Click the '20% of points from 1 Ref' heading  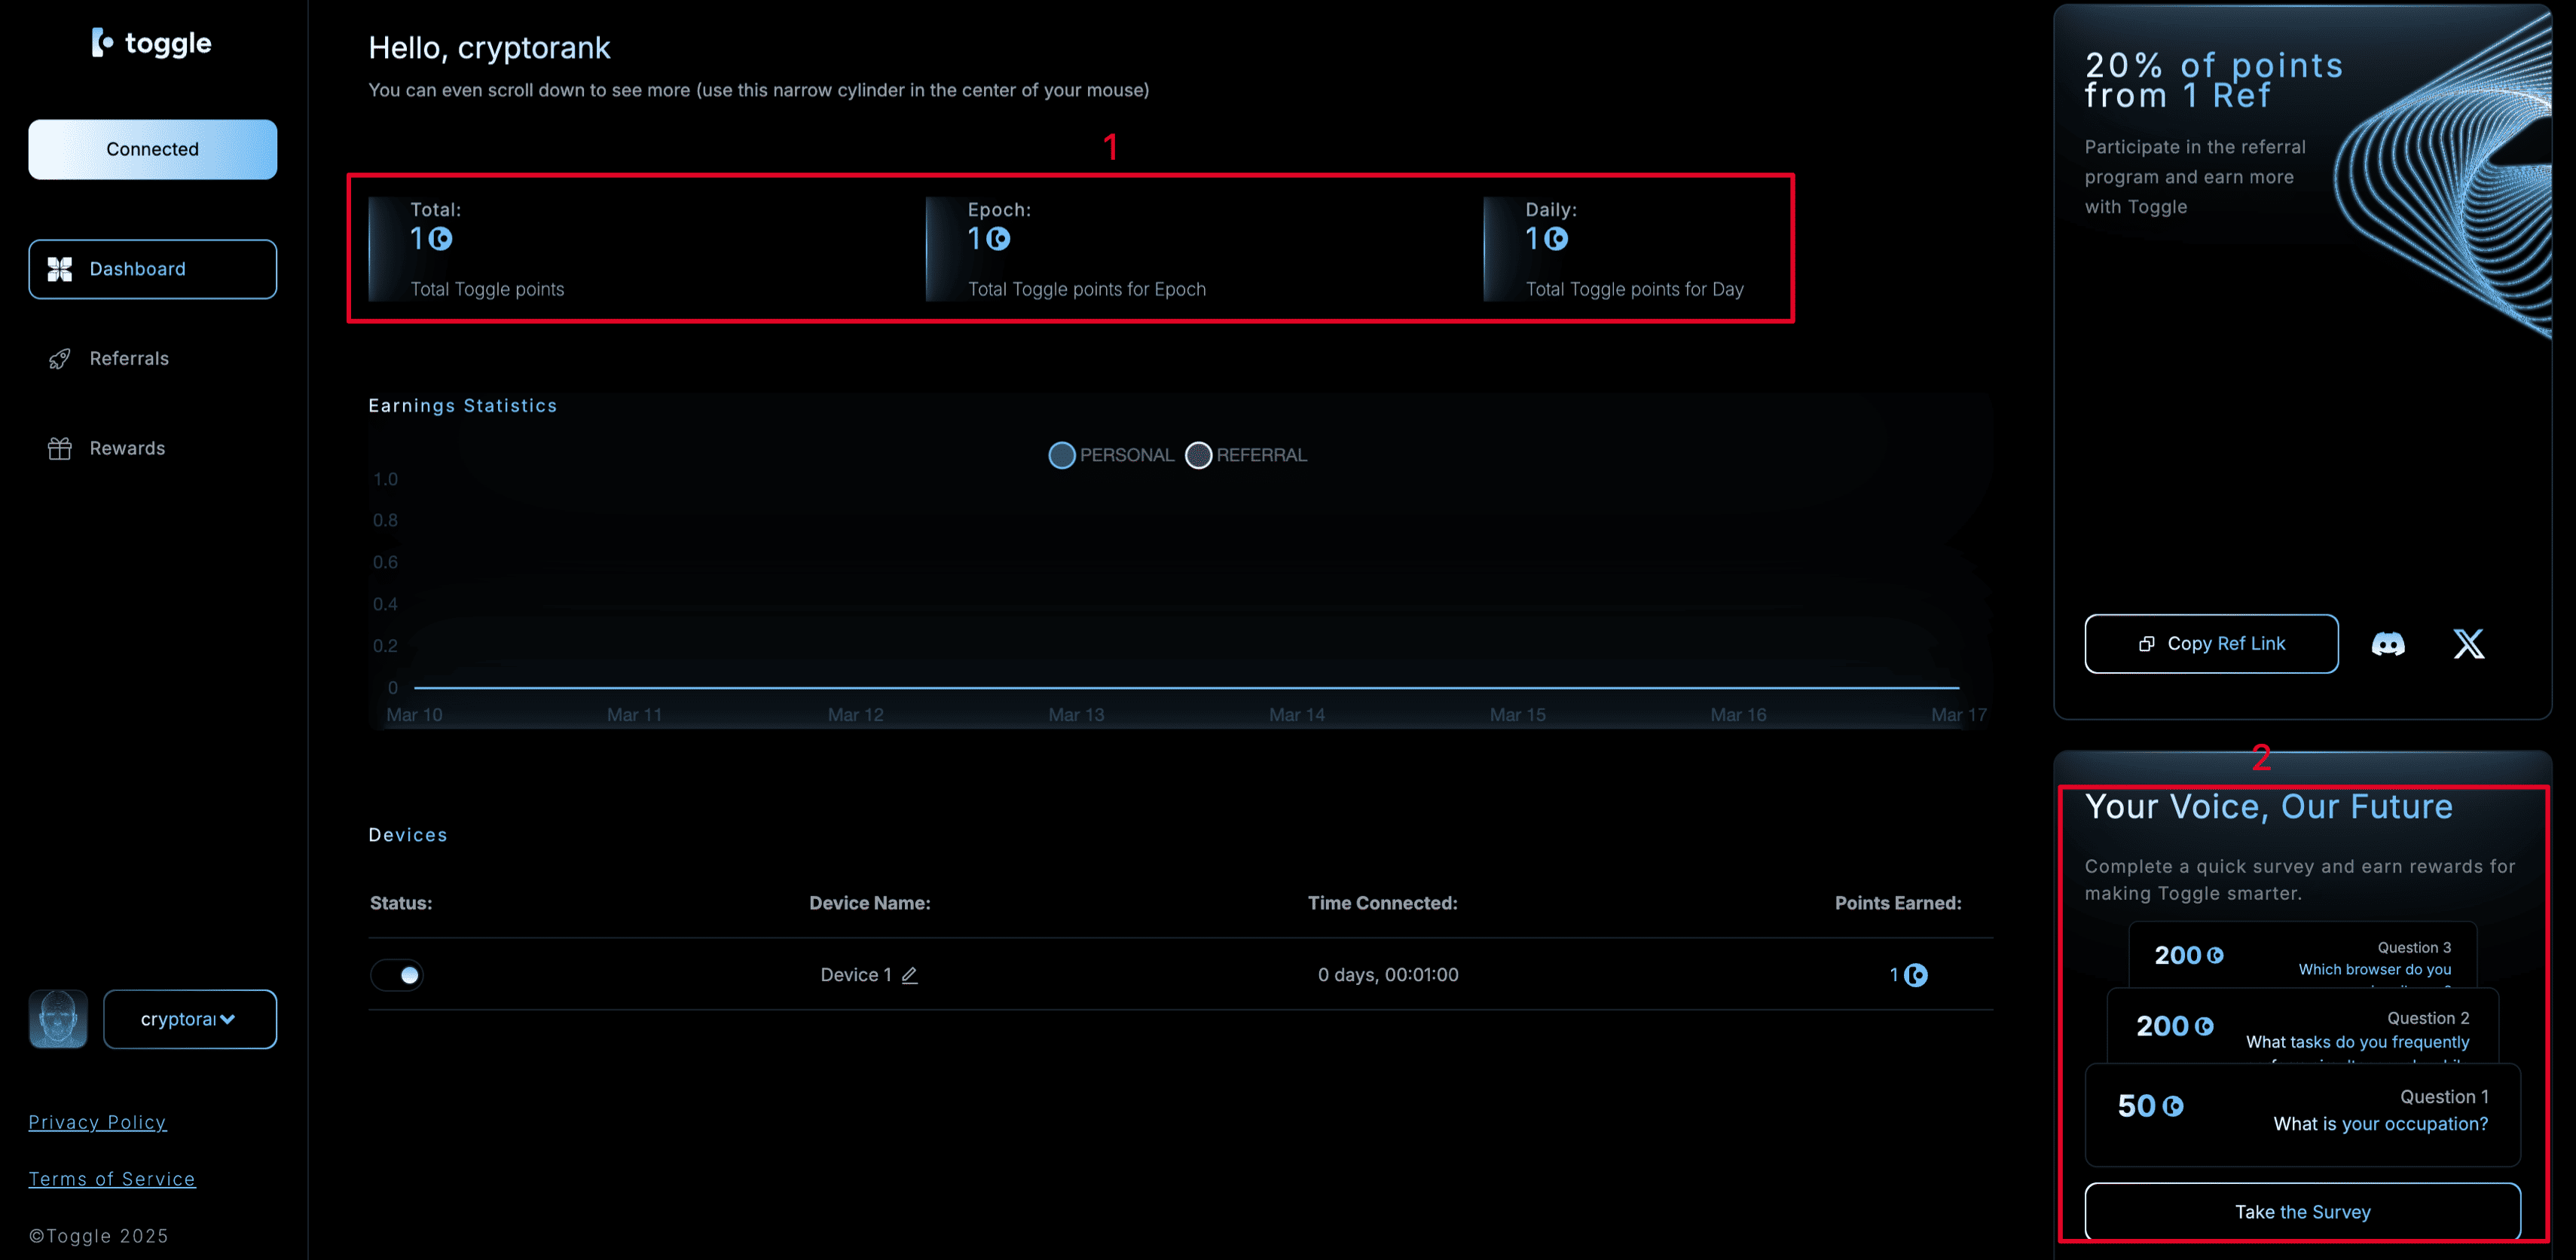tap(2213, 80)
